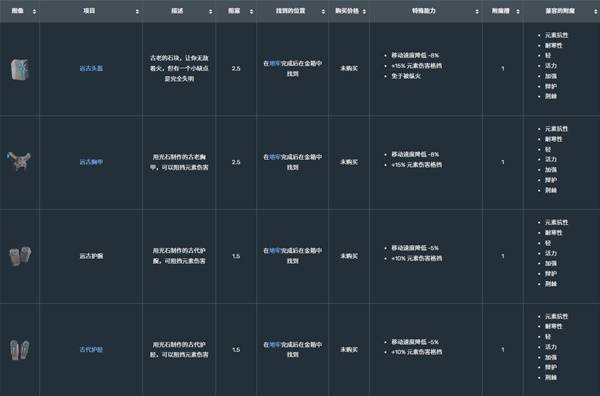Click the 描述 column header label
This screenshot has height=396, width=600.
coord(177,11)
